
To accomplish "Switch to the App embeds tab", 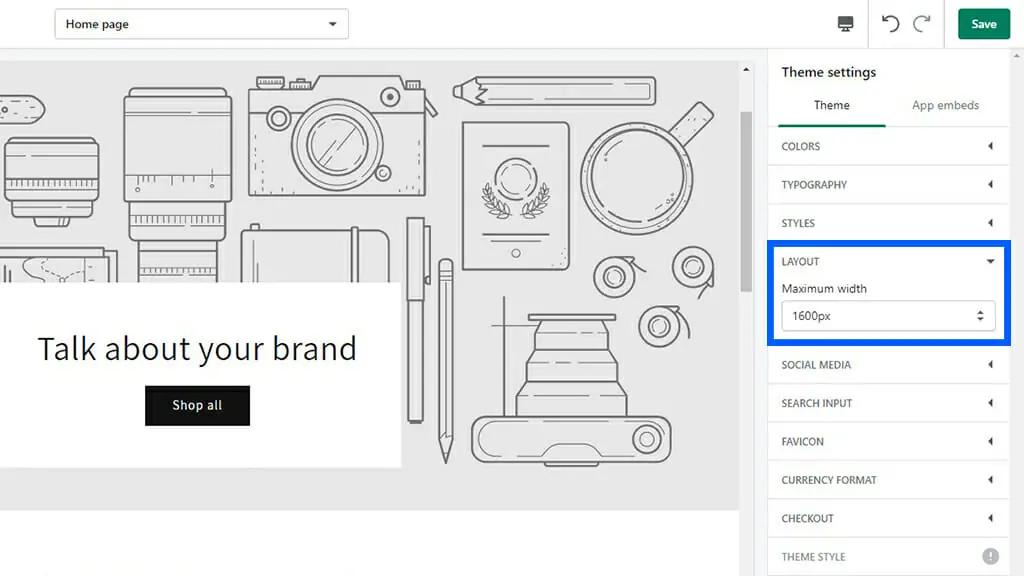I will point(945,105).
